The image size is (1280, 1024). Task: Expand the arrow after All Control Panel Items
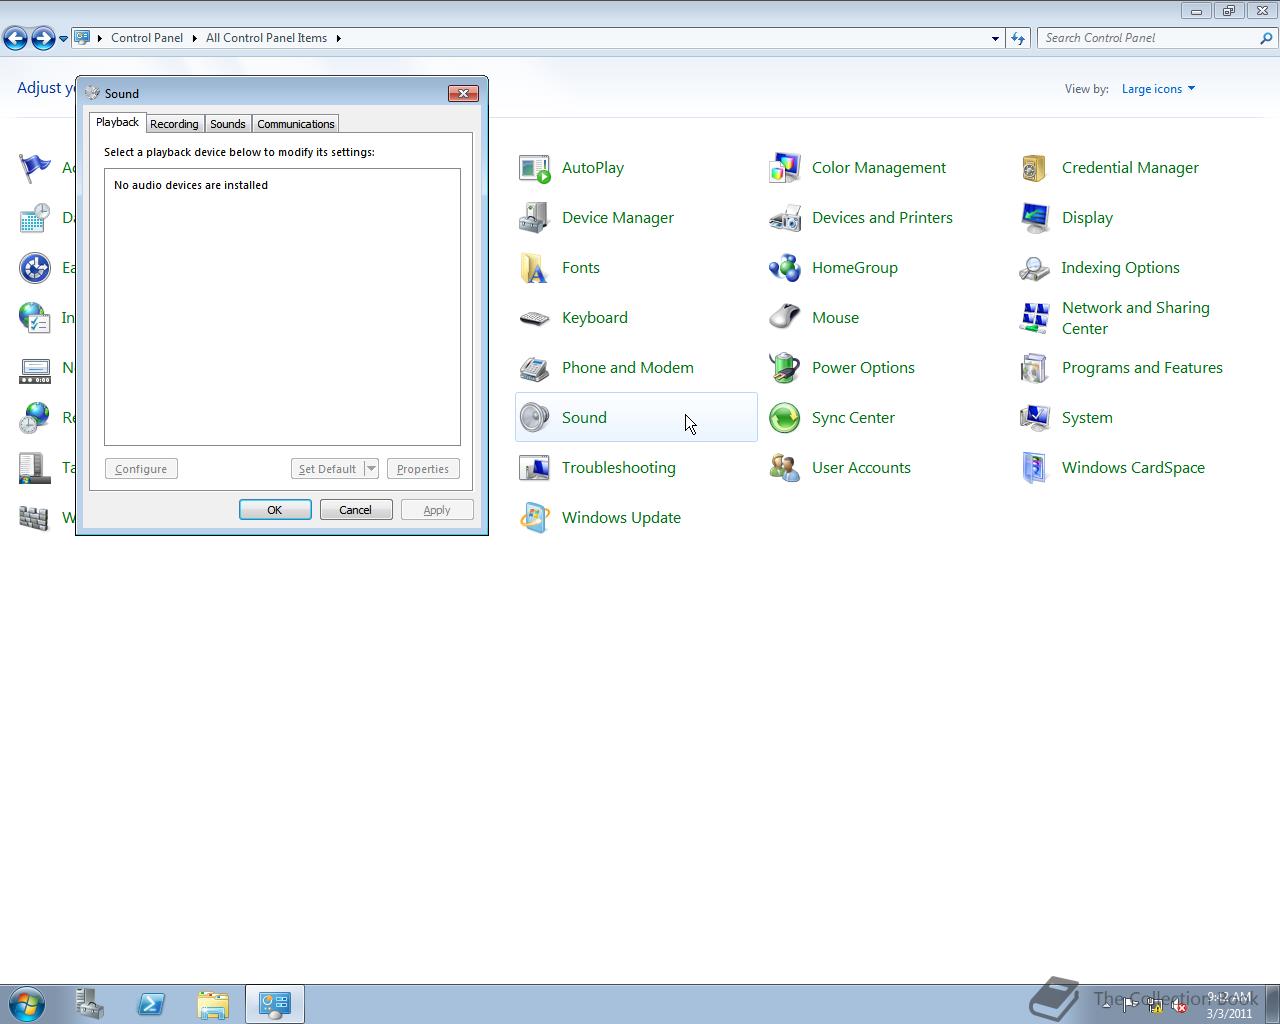tap(338, 38)
